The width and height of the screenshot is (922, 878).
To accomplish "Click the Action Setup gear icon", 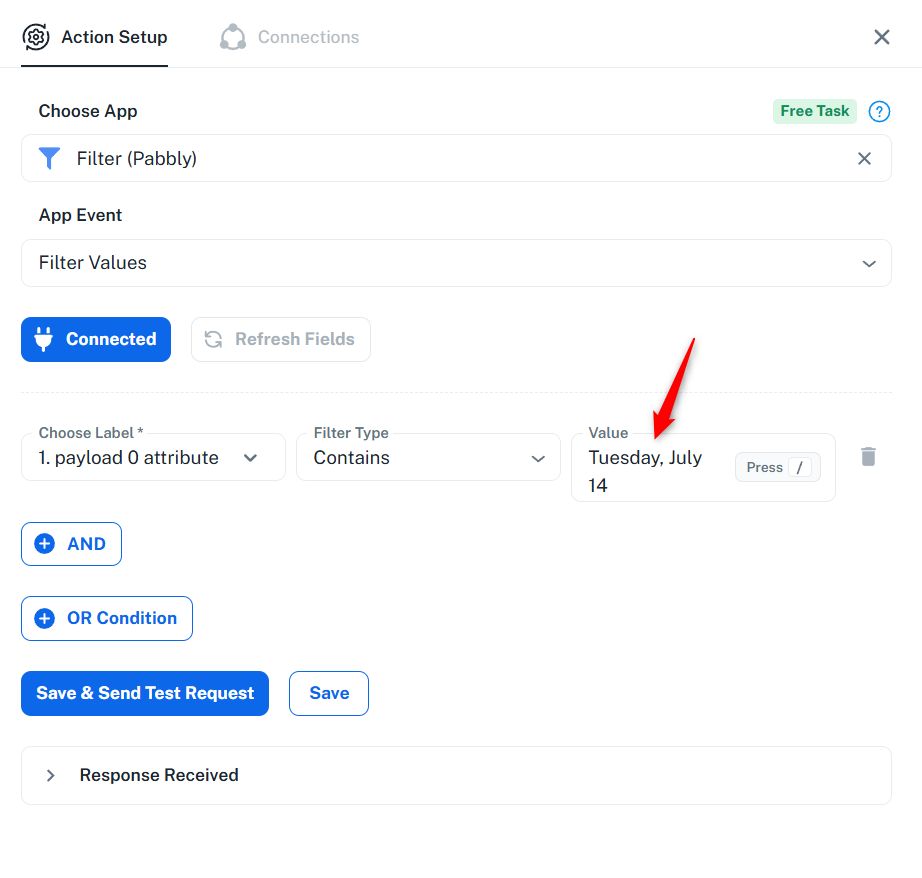I will point(36,37).
